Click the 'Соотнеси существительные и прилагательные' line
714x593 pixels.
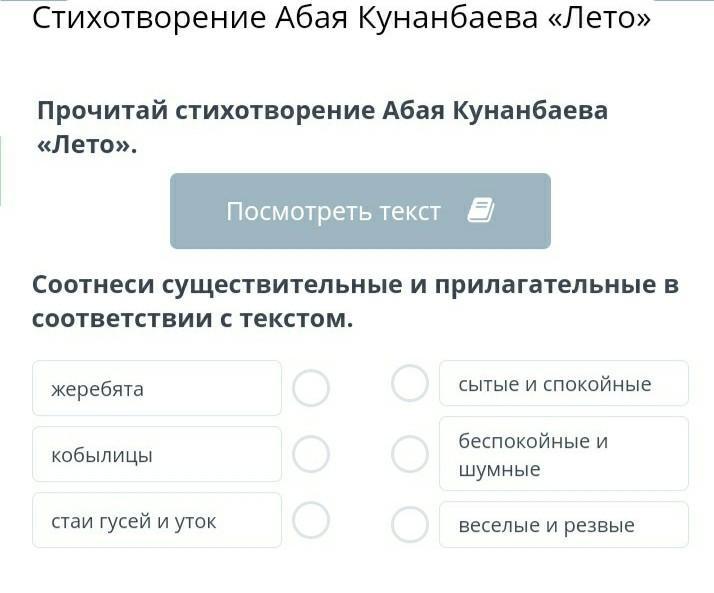(x=355, y=285)
